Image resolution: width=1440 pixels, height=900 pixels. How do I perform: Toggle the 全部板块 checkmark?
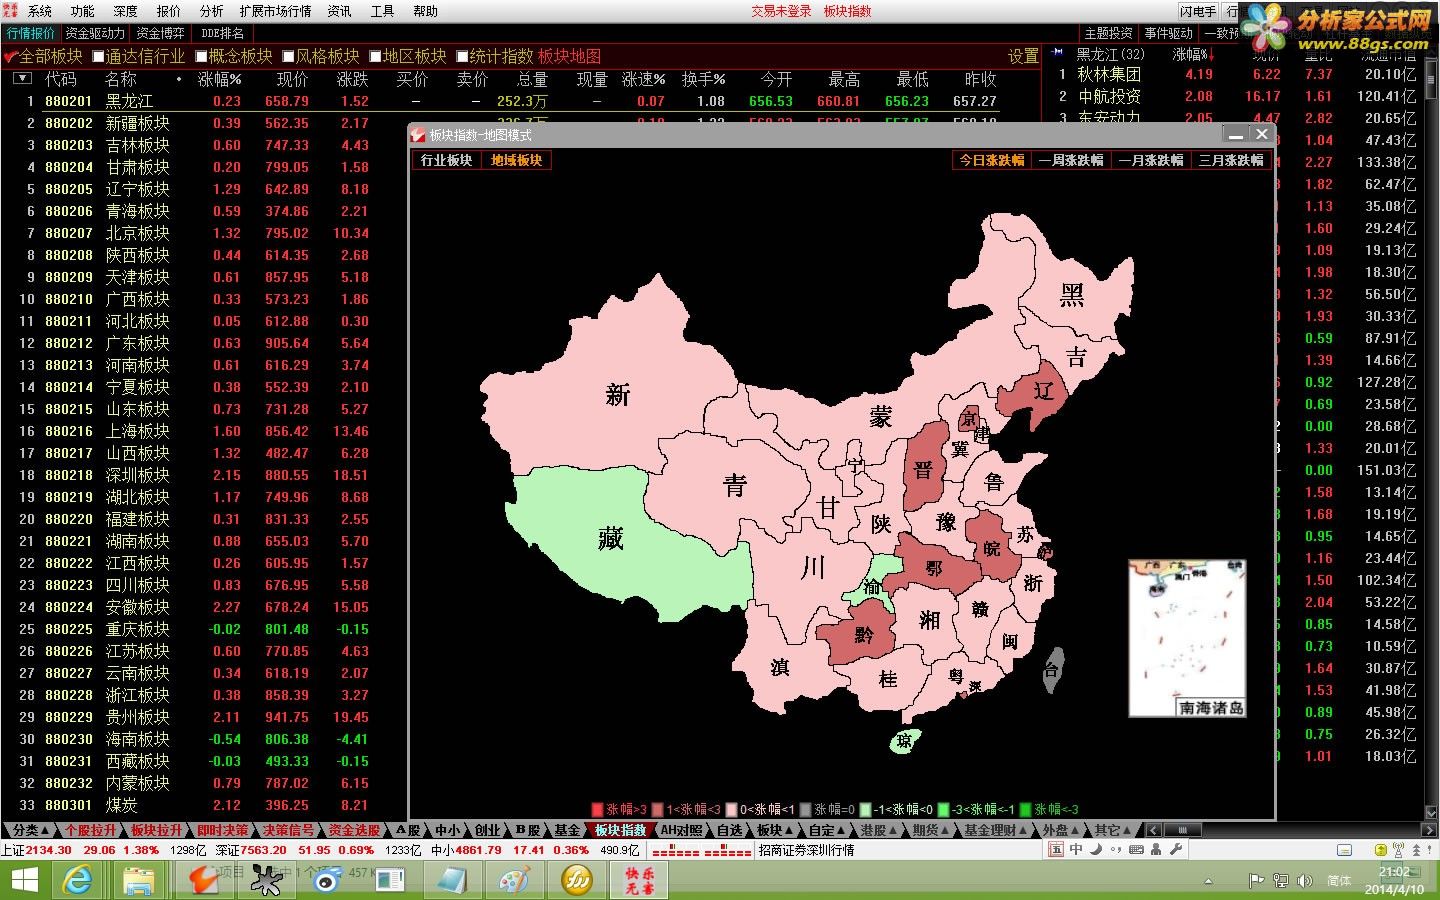click(x=11, y=56)
